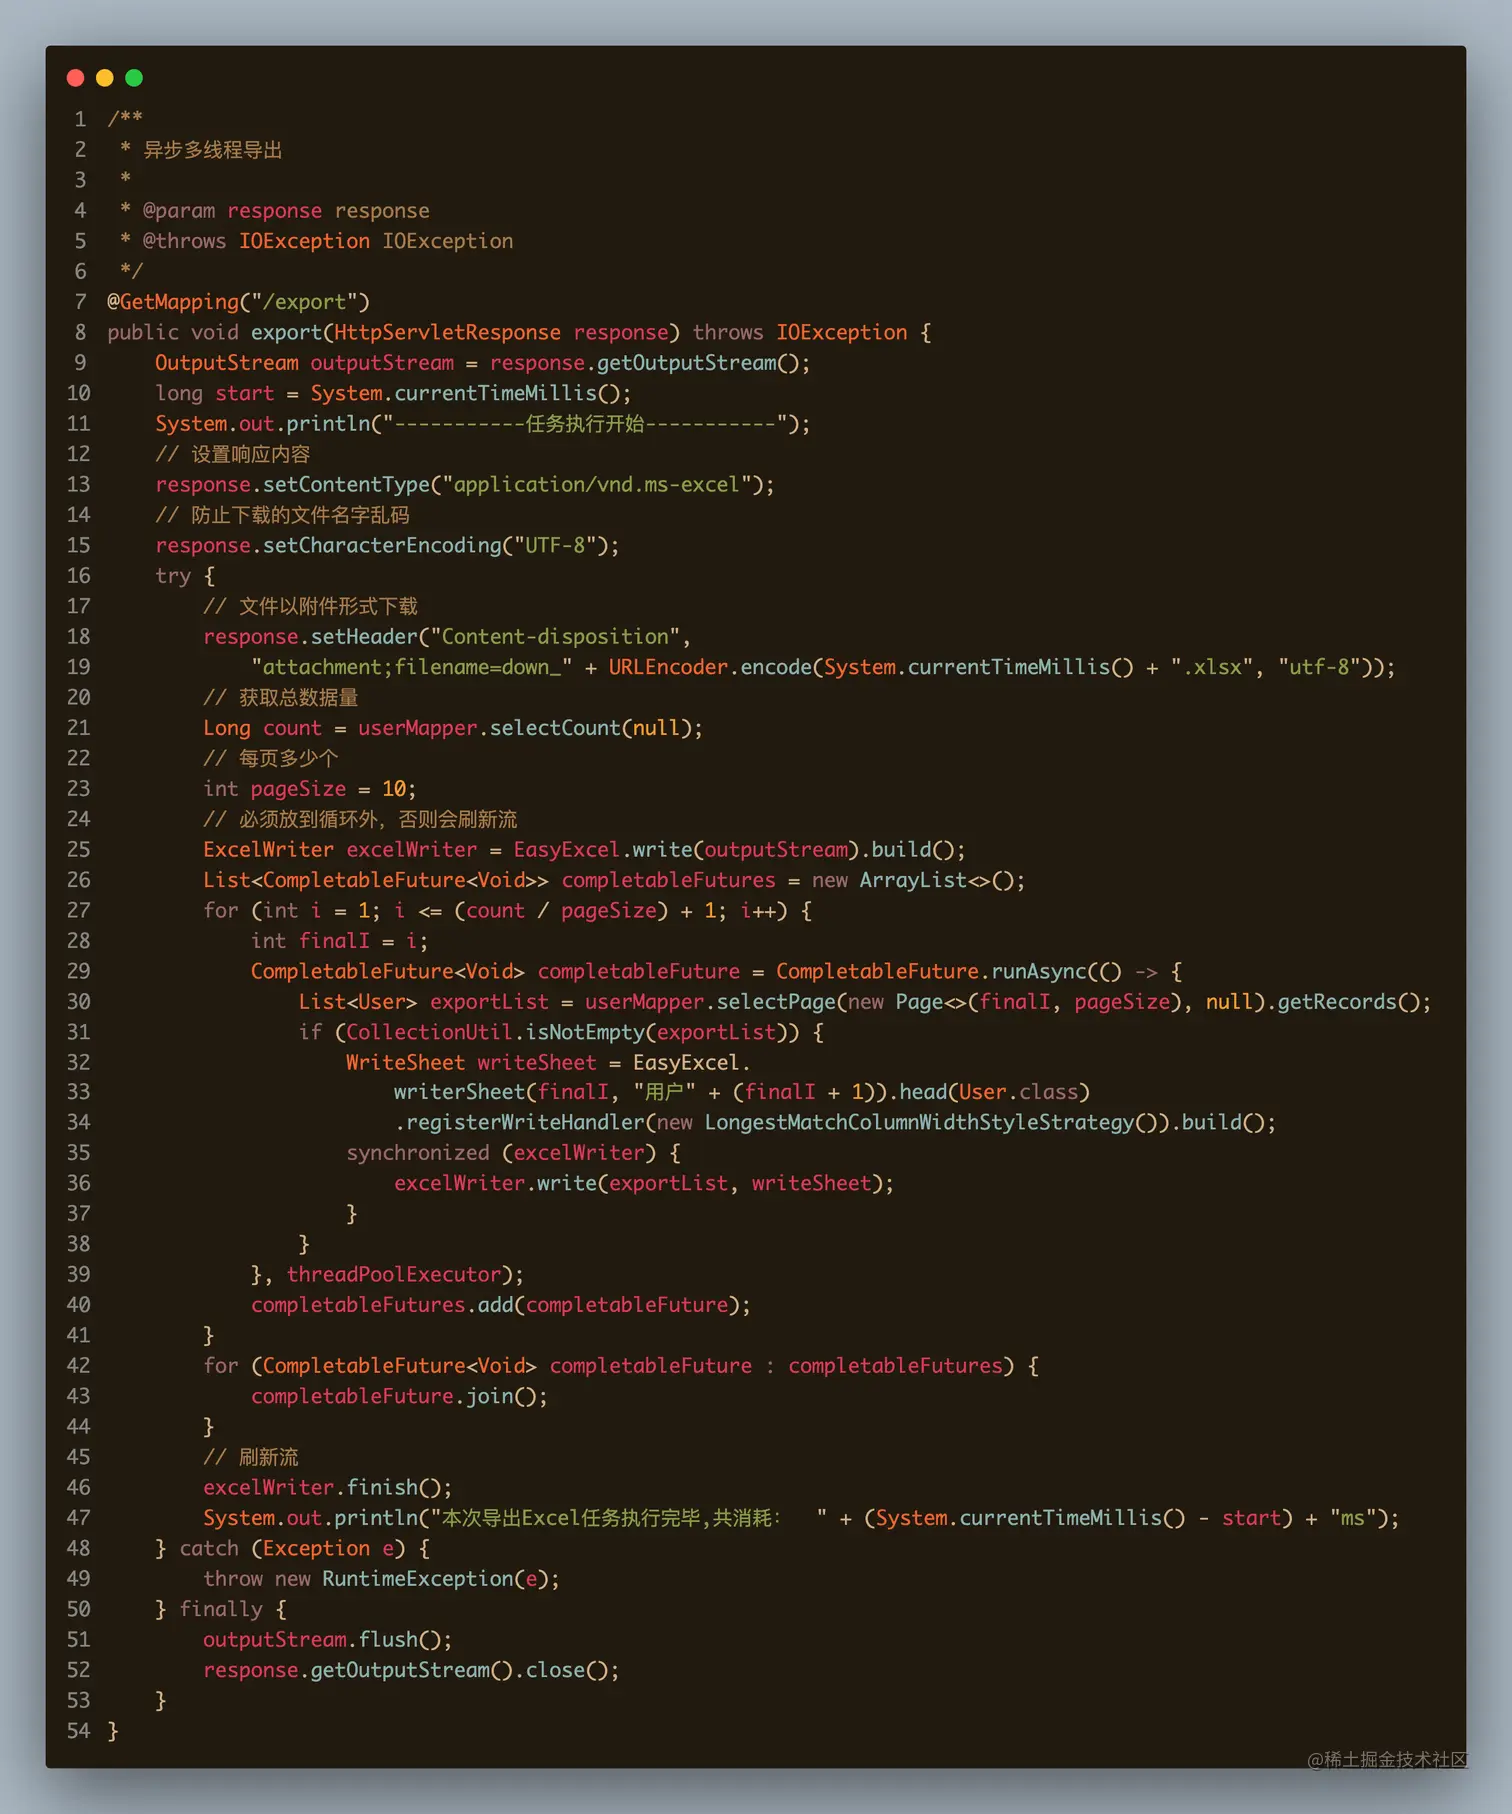
Task: Click line number 27
Action: tap(78, 911)
